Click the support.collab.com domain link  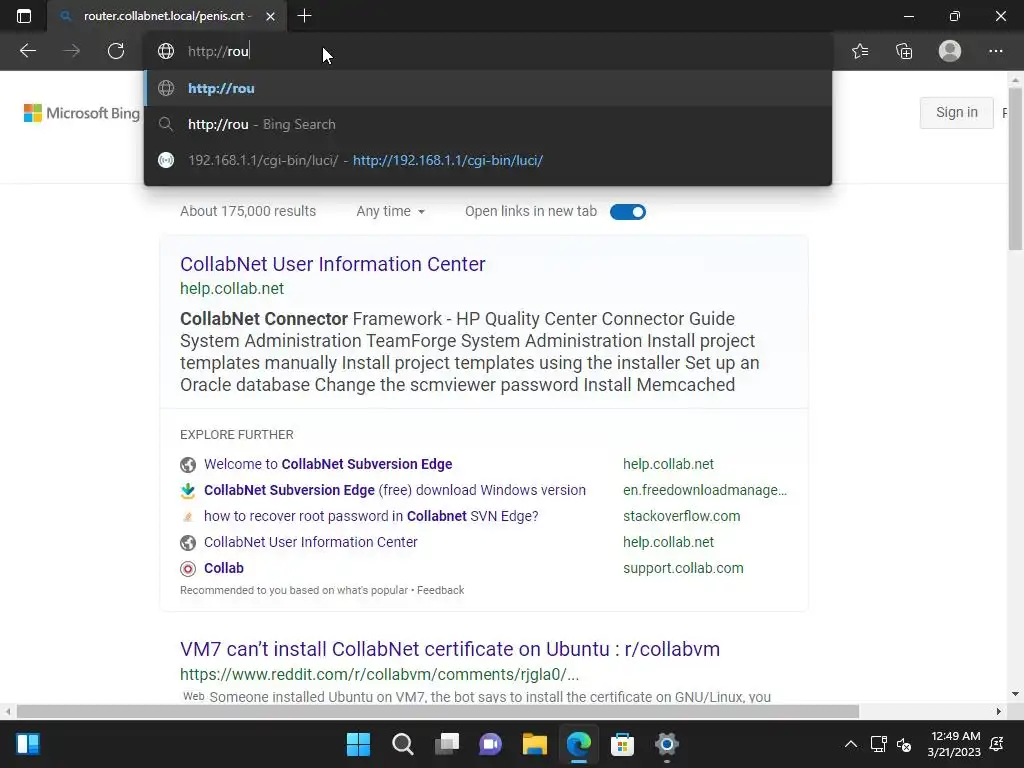coord(683,568)
